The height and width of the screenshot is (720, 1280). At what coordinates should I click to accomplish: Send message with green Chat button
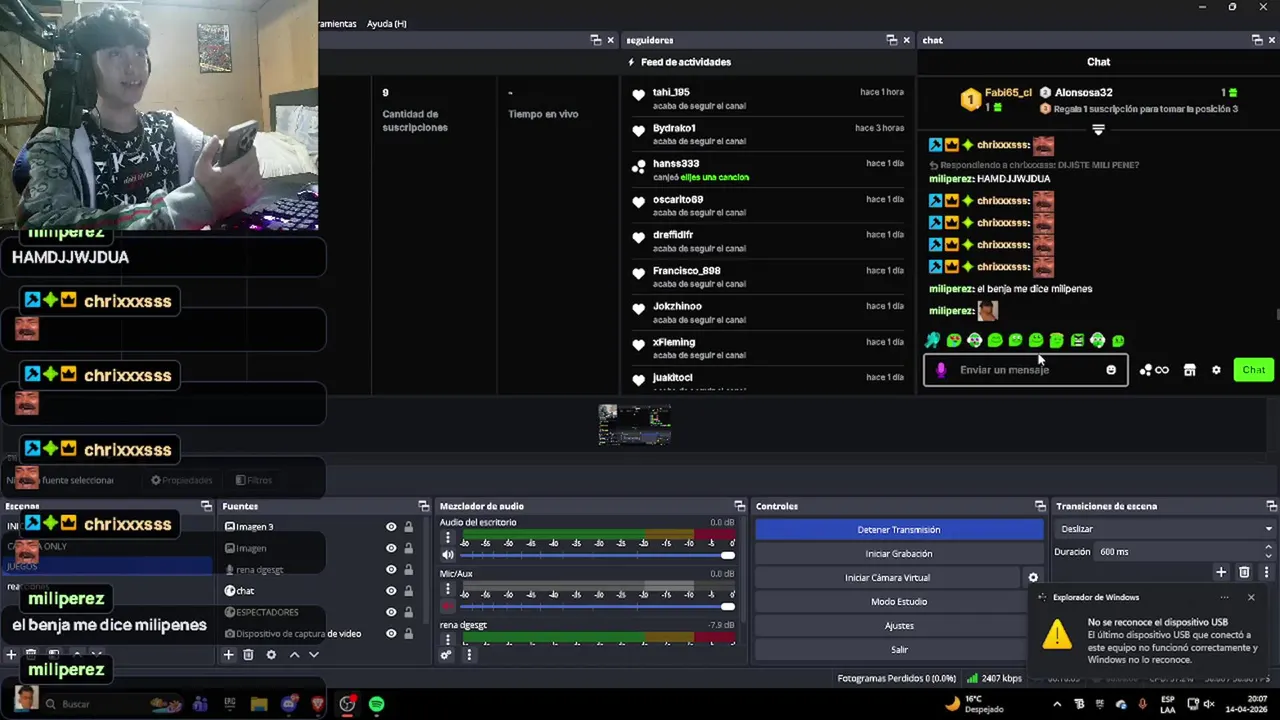[x=1254, y=370]
